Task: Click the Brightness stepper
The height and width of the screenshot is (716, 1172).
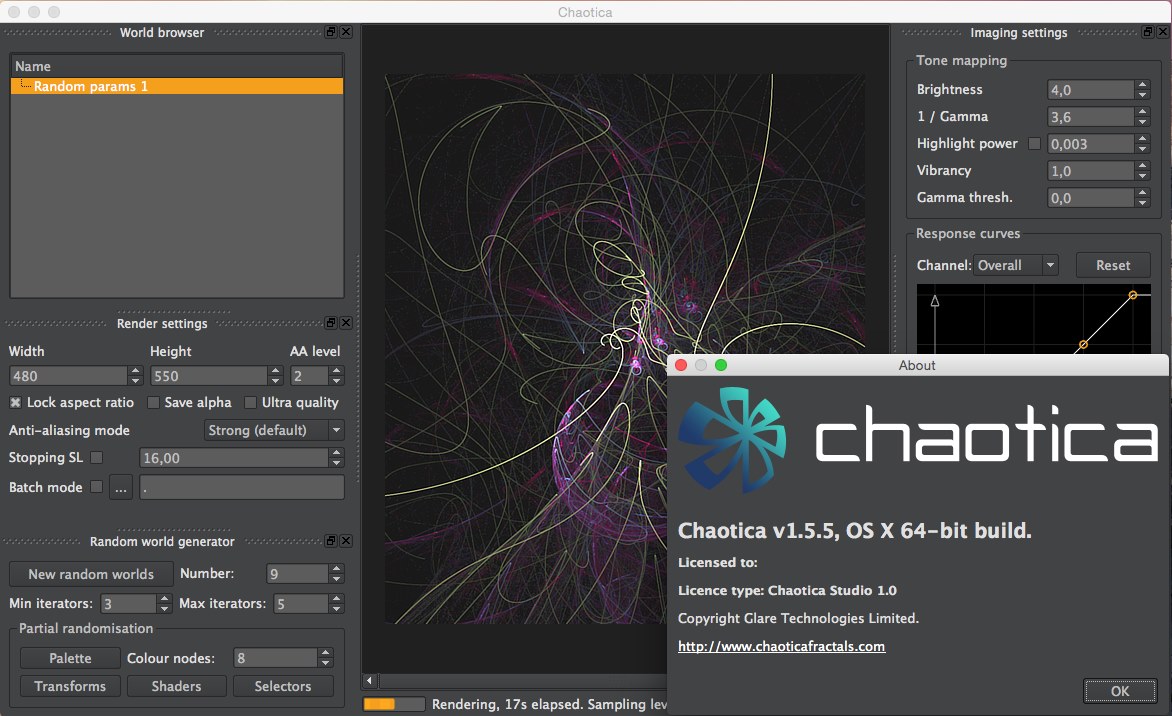Action: [x=1142, y=90]
